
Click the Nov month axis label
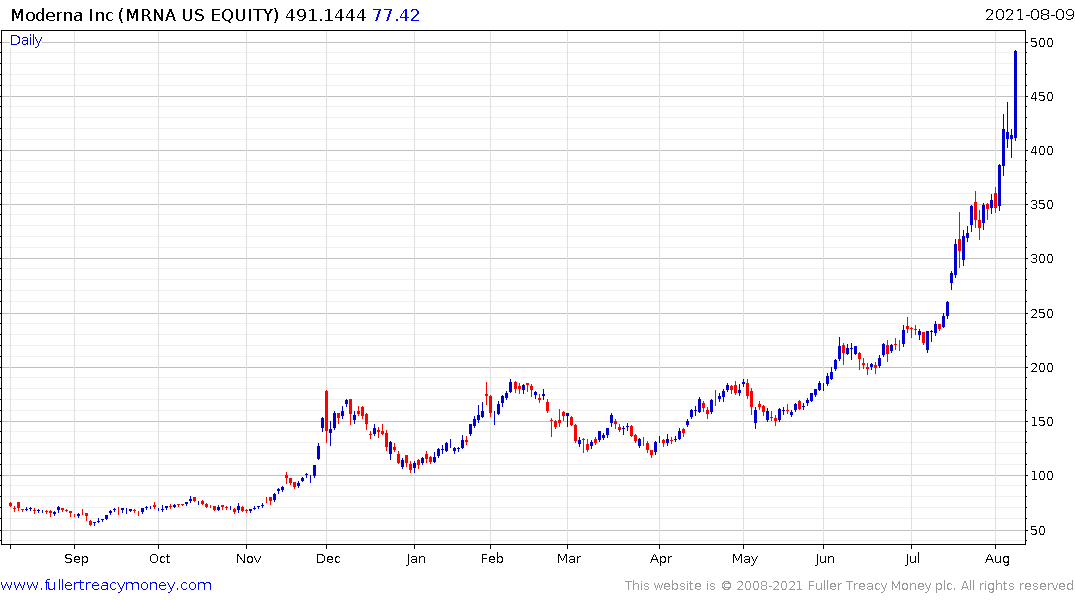click(x=248, y=559)
